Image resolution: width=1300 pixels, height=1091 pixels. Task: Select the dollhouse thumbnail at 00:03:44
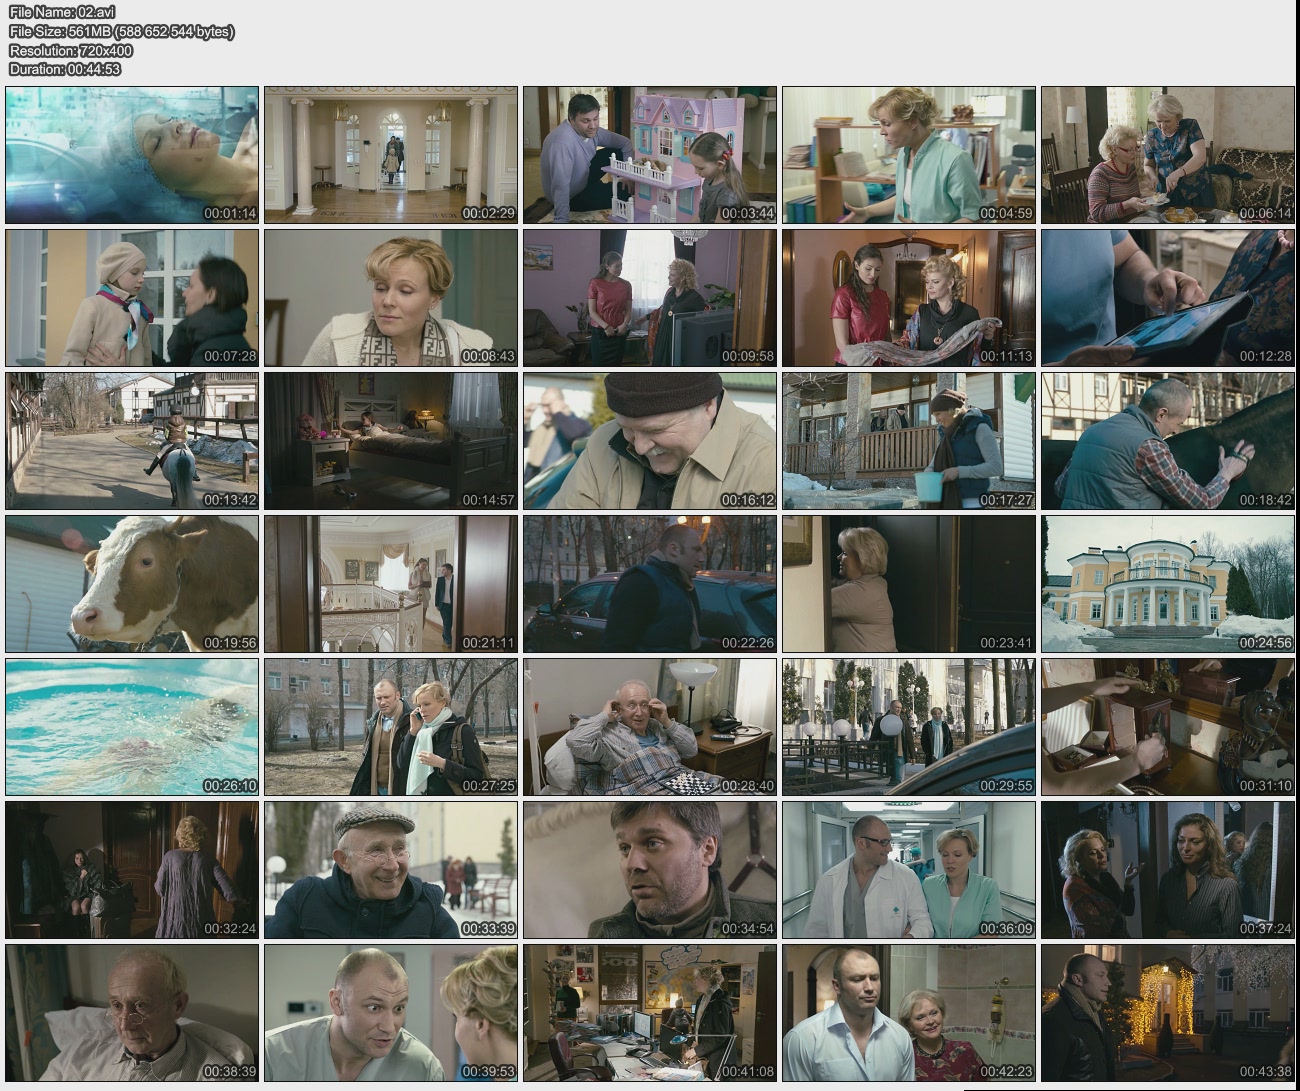click(x=650, y=155)
